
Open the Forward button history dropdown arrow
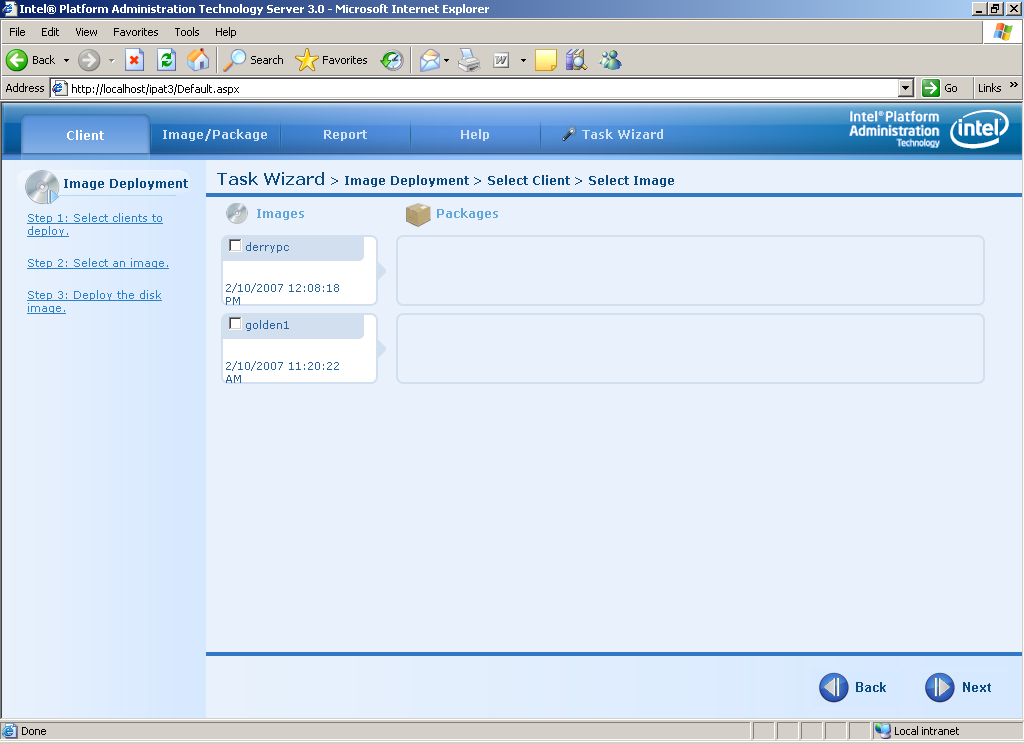[112, 60]
